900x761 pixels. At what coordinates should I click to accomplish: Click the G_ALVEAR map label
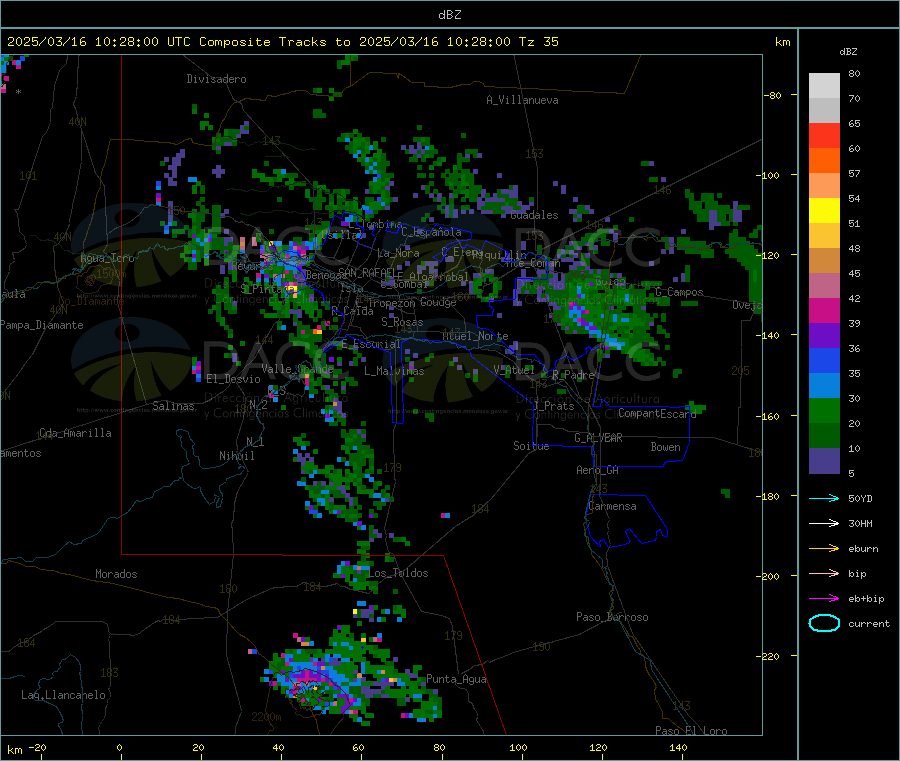tap(598, 438)
